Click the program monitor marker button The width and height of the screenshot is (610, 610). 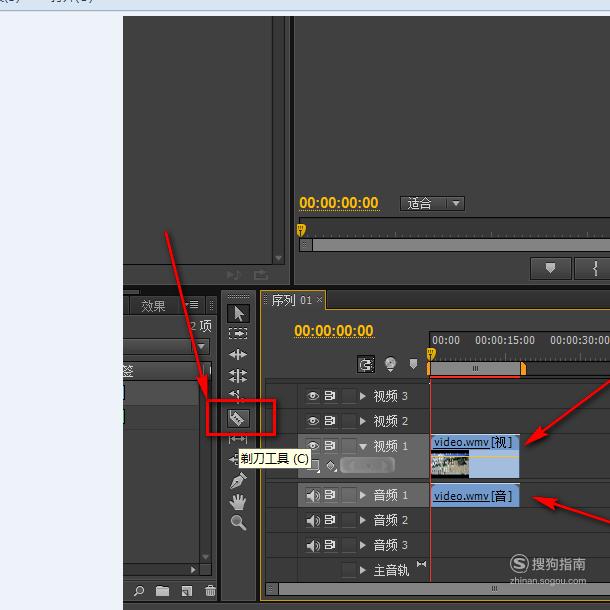pyautogui.click(x=550, y=268)
